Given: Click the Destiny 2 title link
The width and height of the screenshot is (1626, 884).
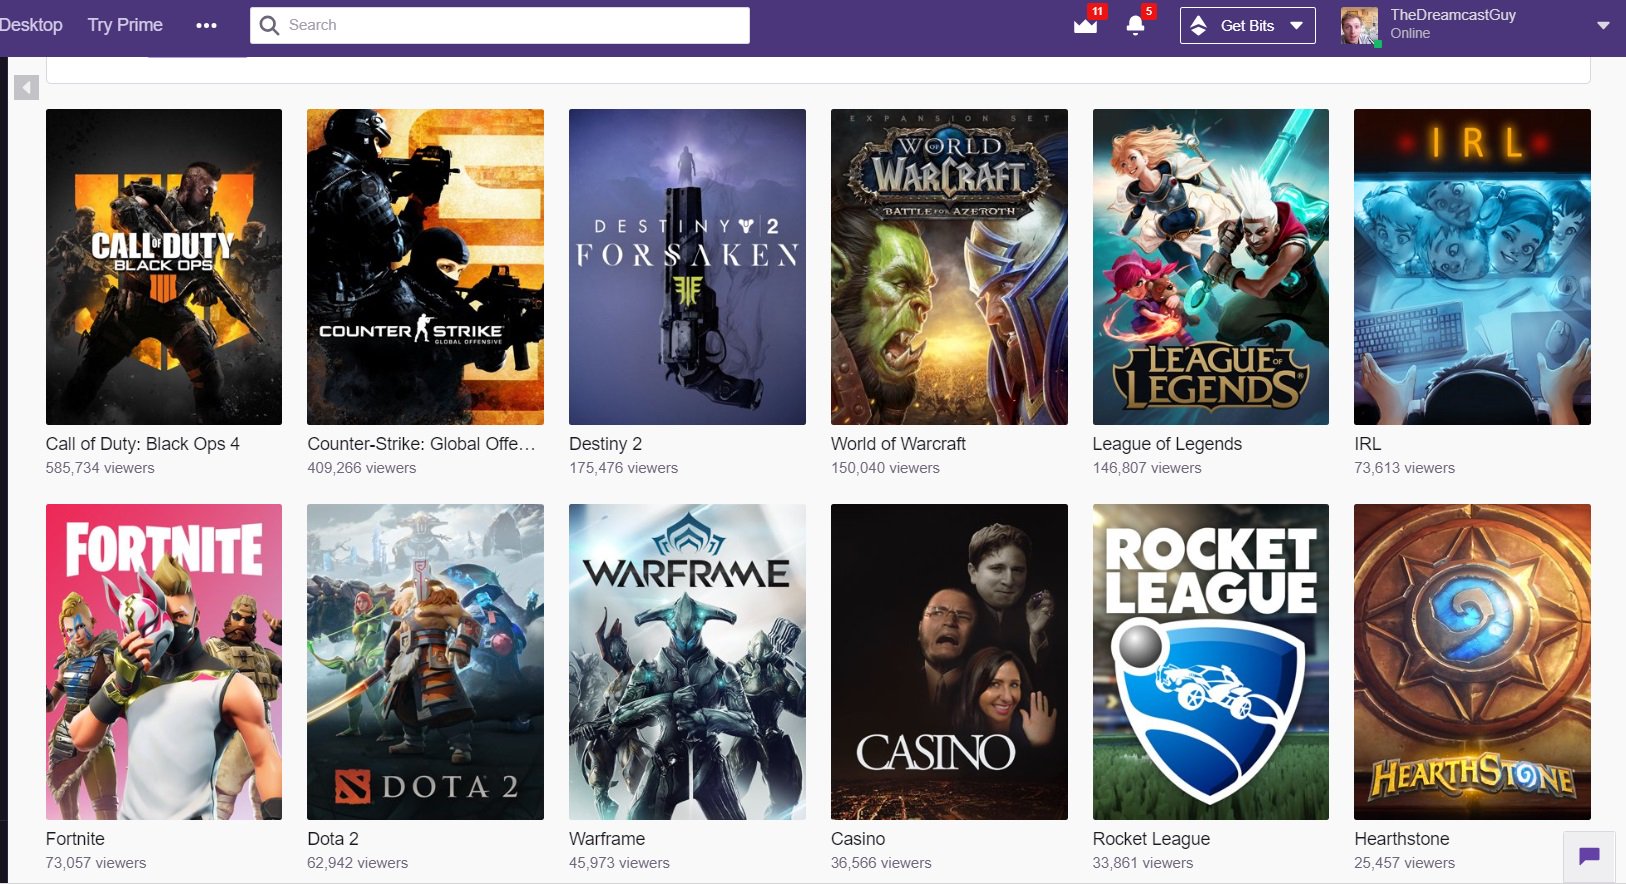Looking at the screenshot, I should [x=605, y=444].
